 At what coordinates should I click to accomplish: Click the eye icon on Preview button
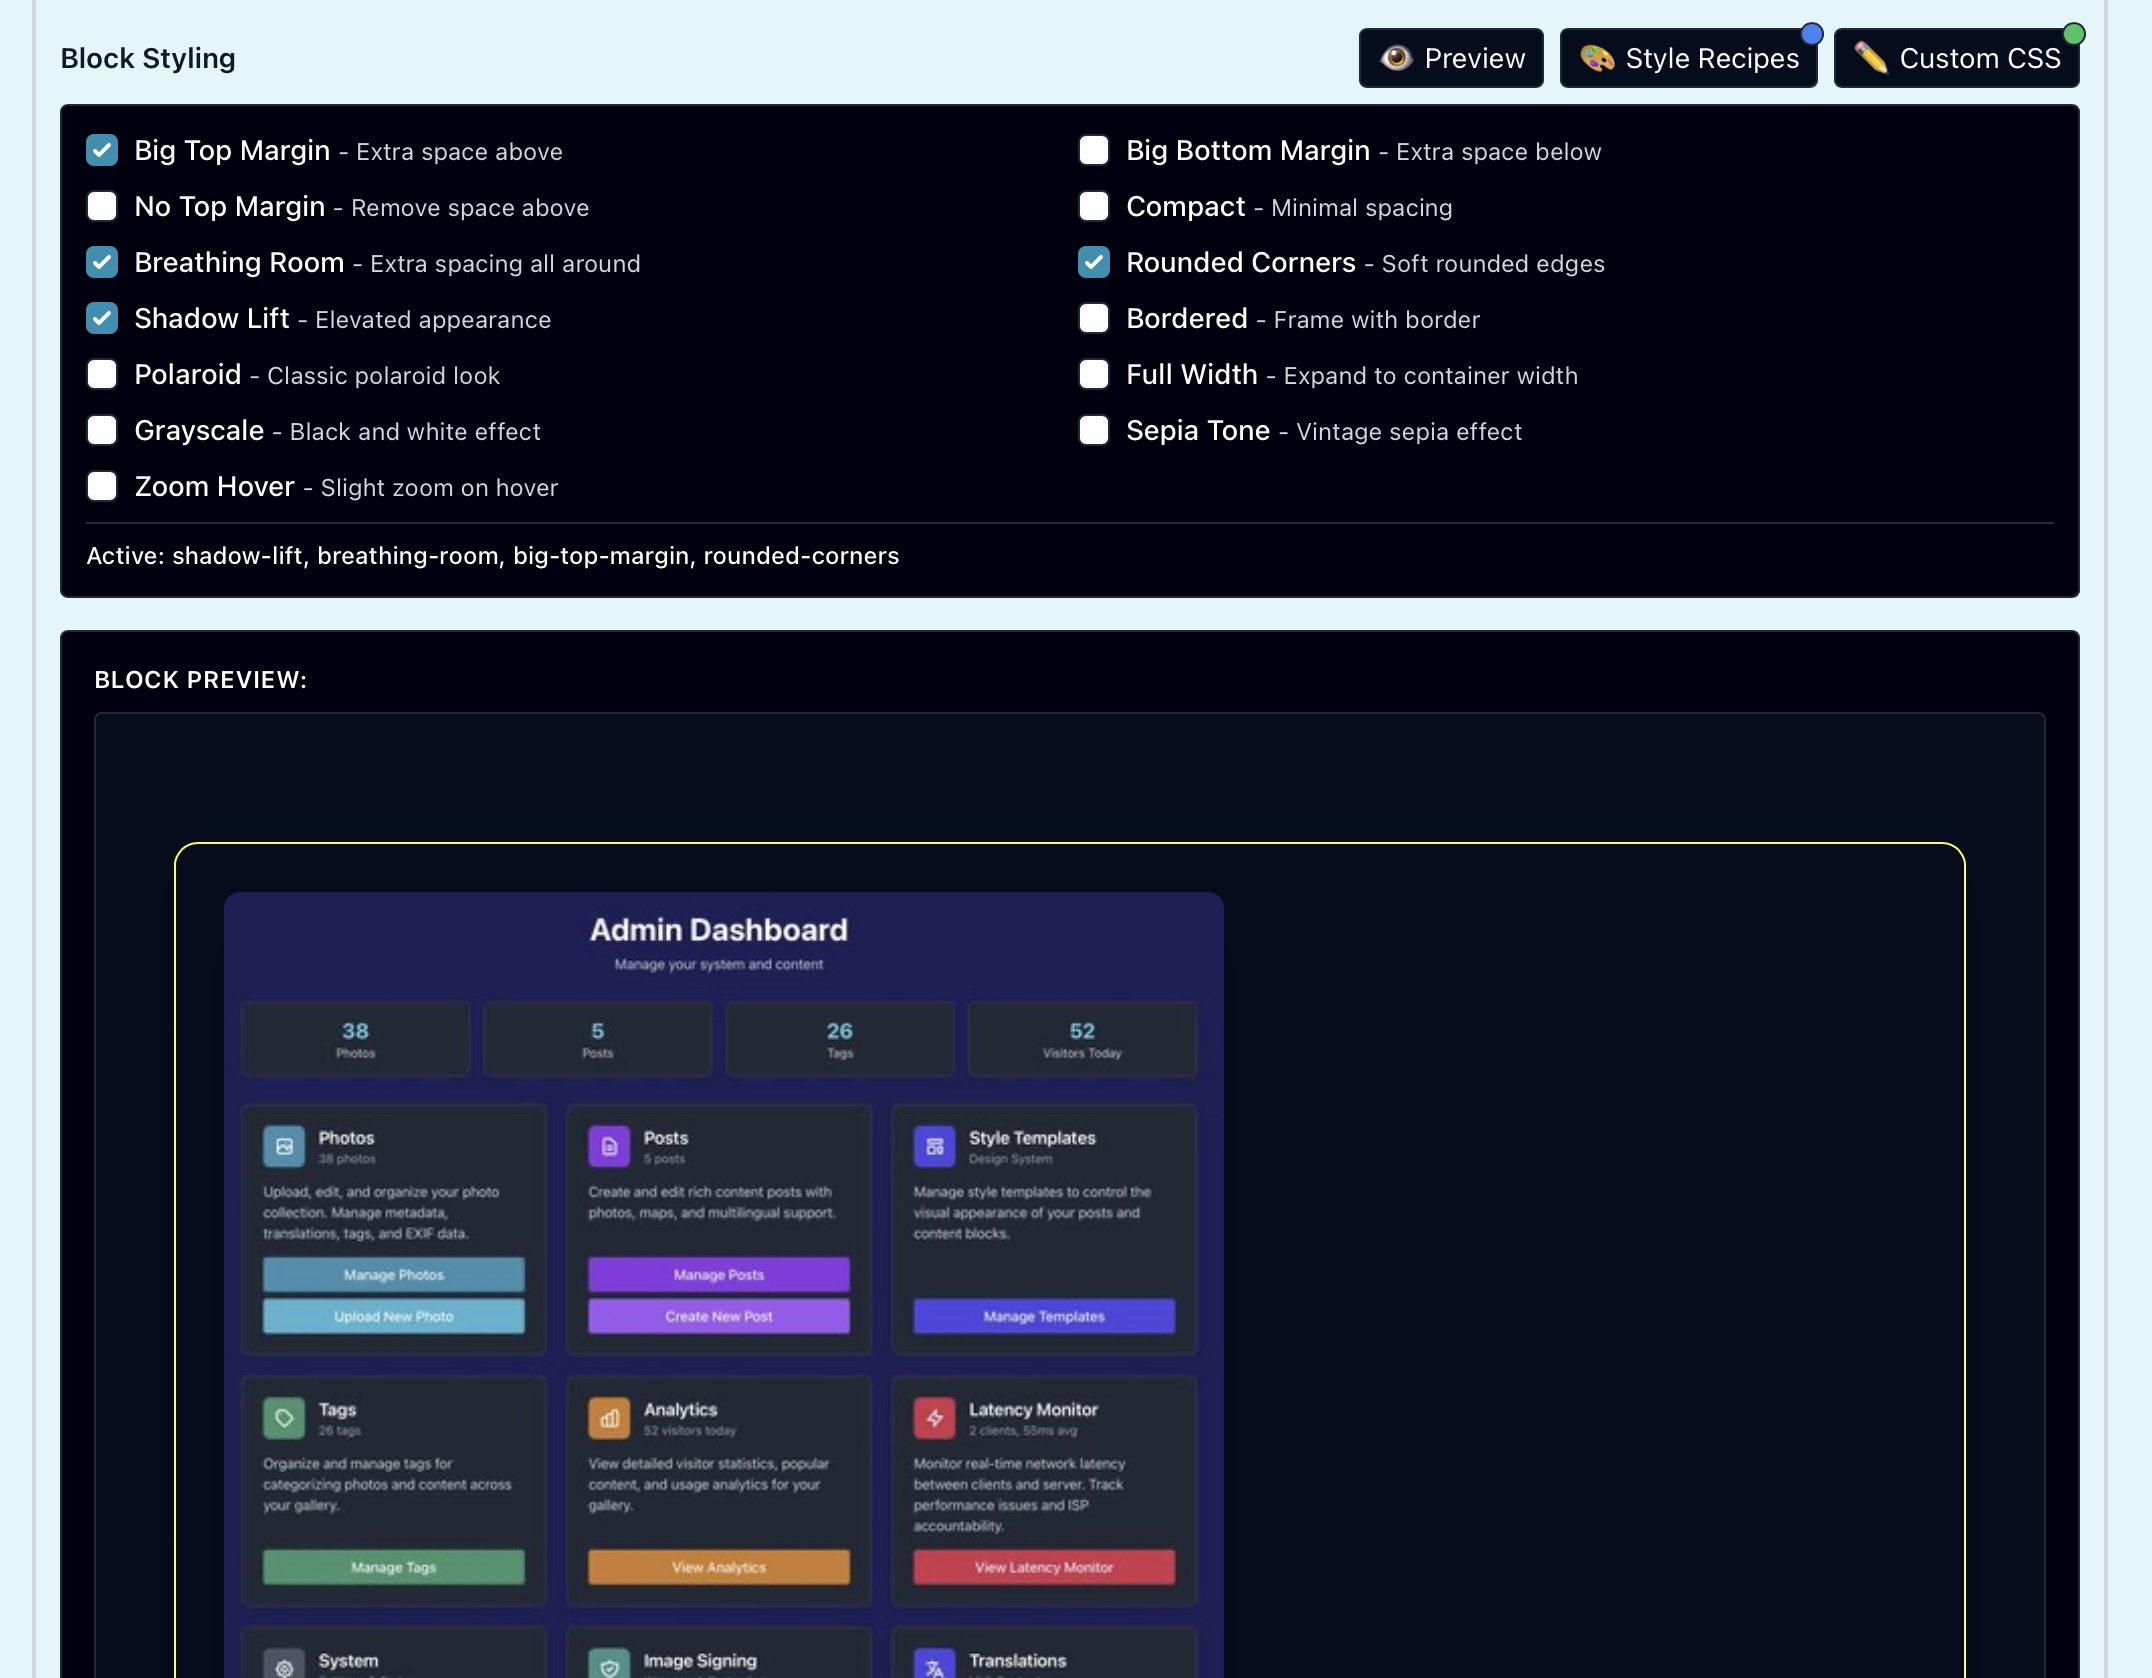click(1396, 58)
